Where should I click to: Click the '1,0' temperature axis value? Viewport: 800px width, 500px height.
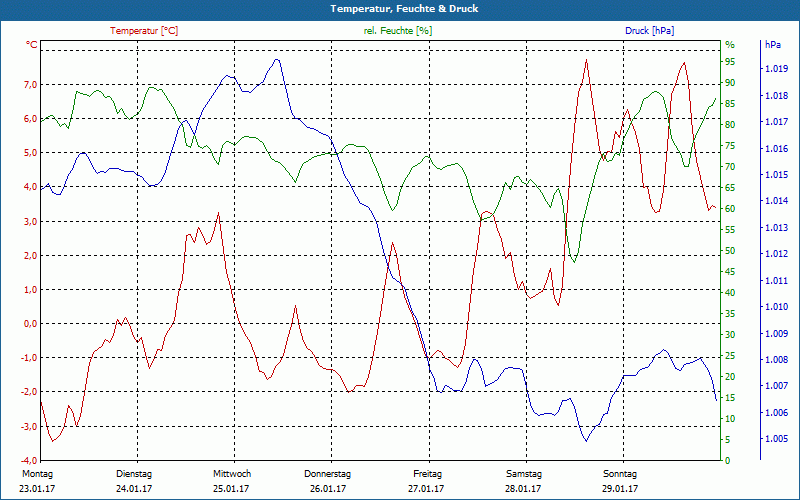click(x=32, y=289)
